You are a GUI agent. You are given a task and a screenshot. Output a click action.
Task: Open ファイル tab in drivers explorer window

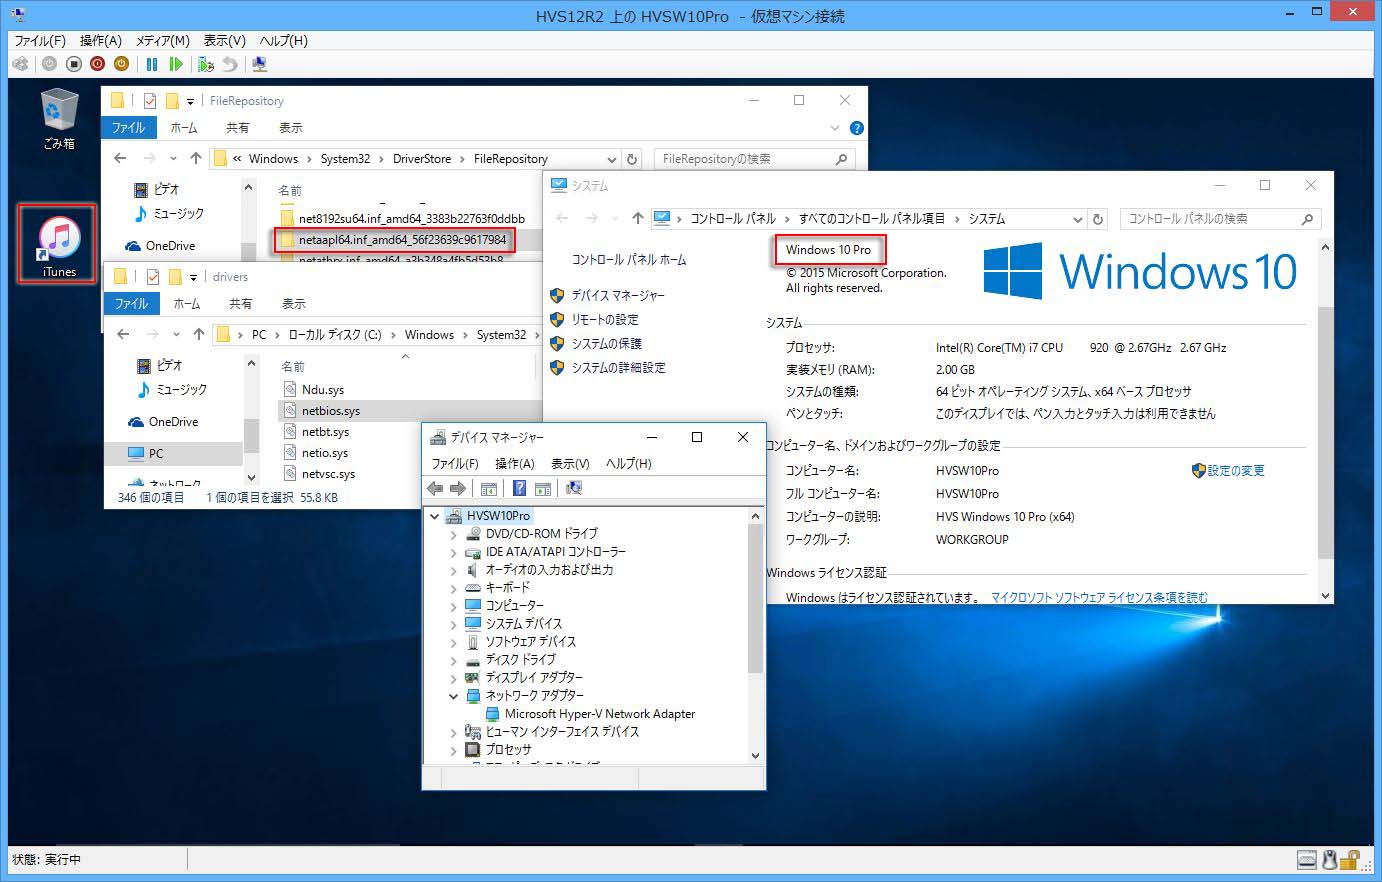[x=131, y=304]
